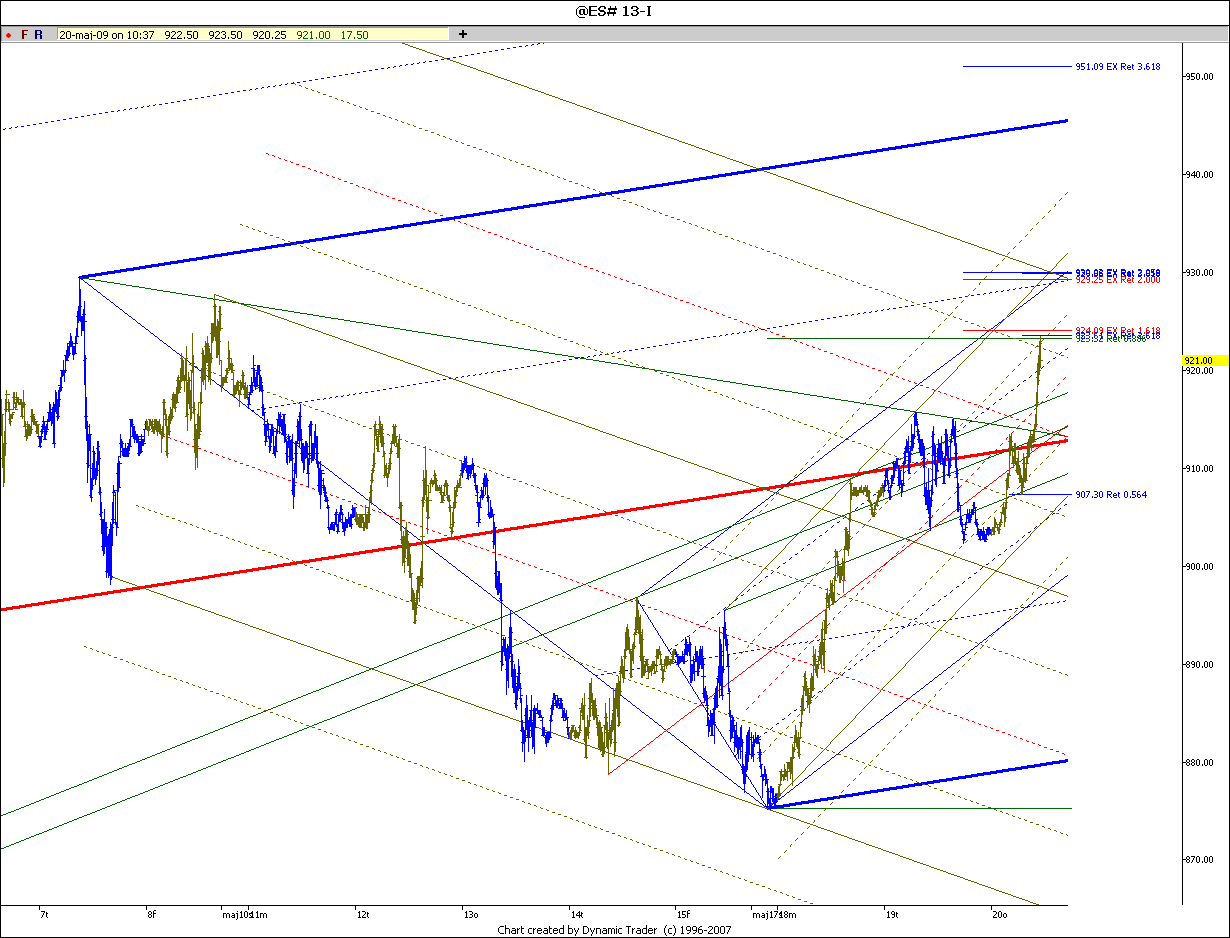Select the 929.25 EX Ret 2.000 label
Screen dimensions: 1230x938
point(1118,280)
